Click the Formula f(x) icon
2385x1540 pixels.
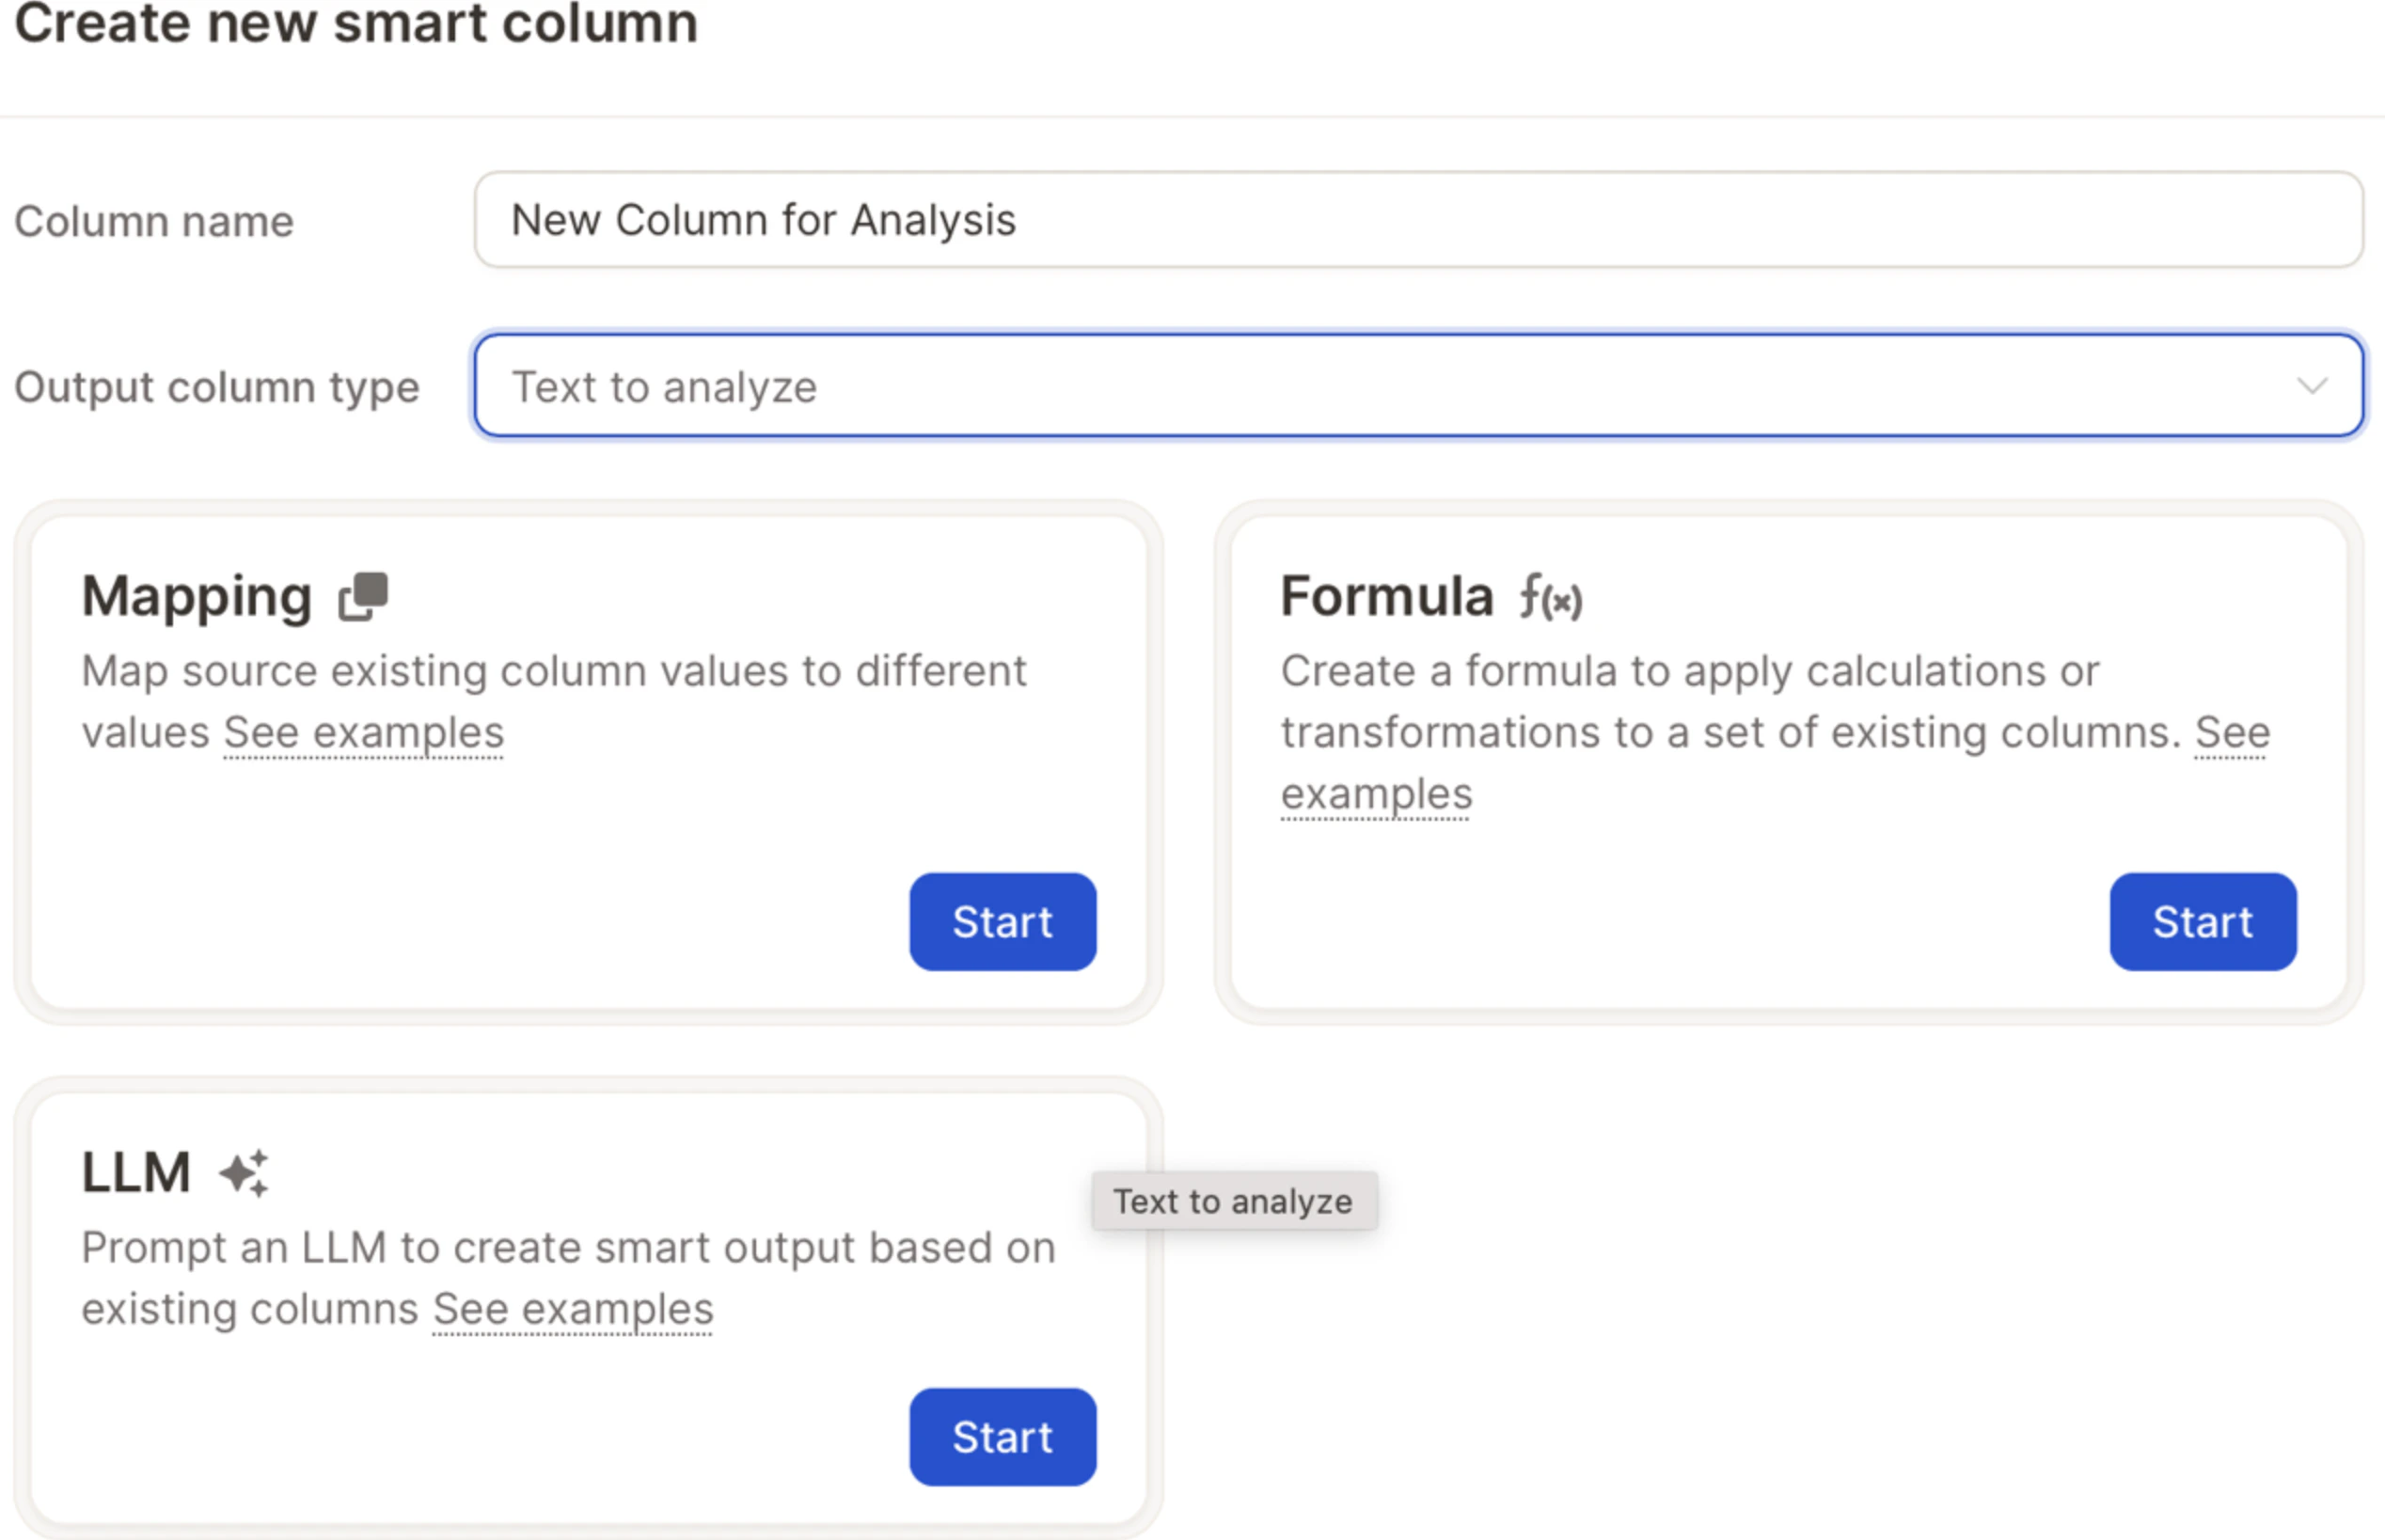click(x=1551, y=597)
